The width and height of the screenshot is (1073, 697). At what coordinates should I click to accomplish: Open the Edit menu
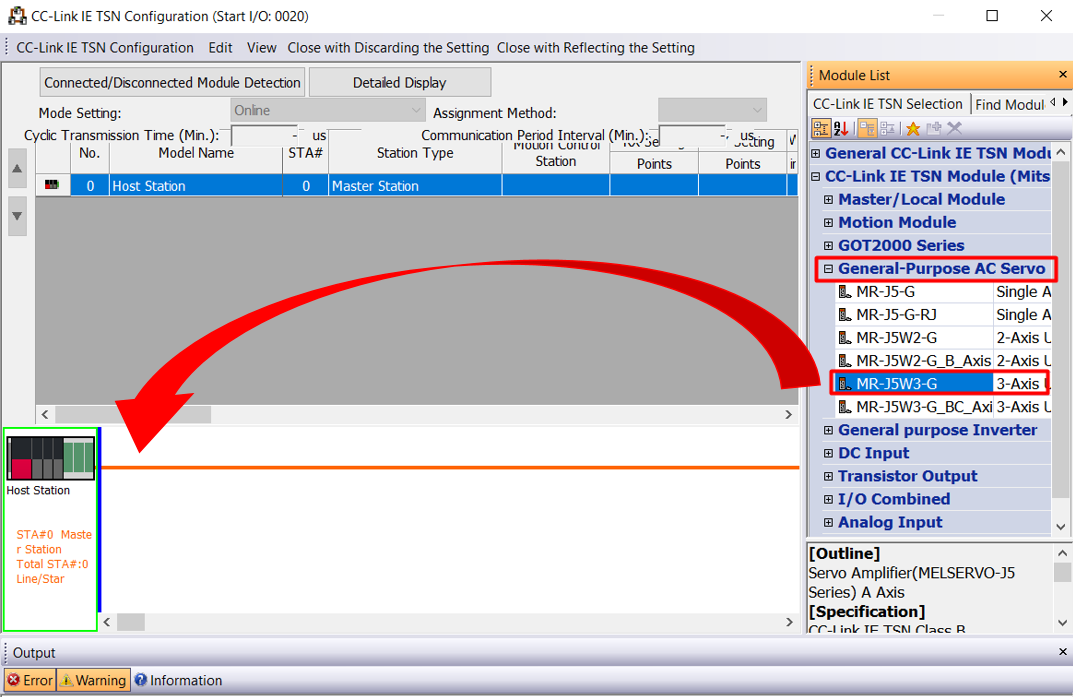(x=220, y=47)
